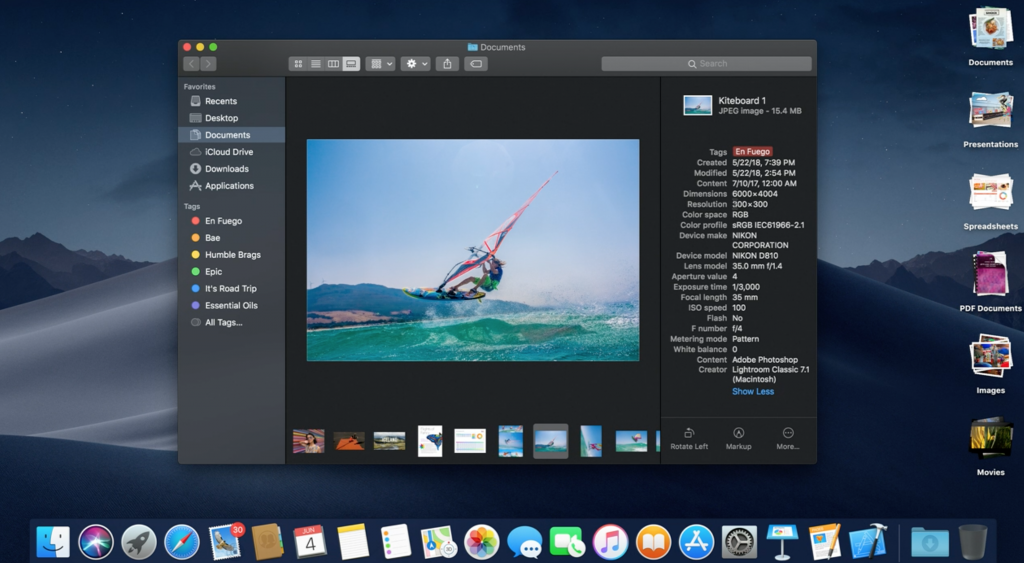Click the Edit Tags toolbar icon
The width and height of the screenshot is (1024, 563).
coord(476,64)
